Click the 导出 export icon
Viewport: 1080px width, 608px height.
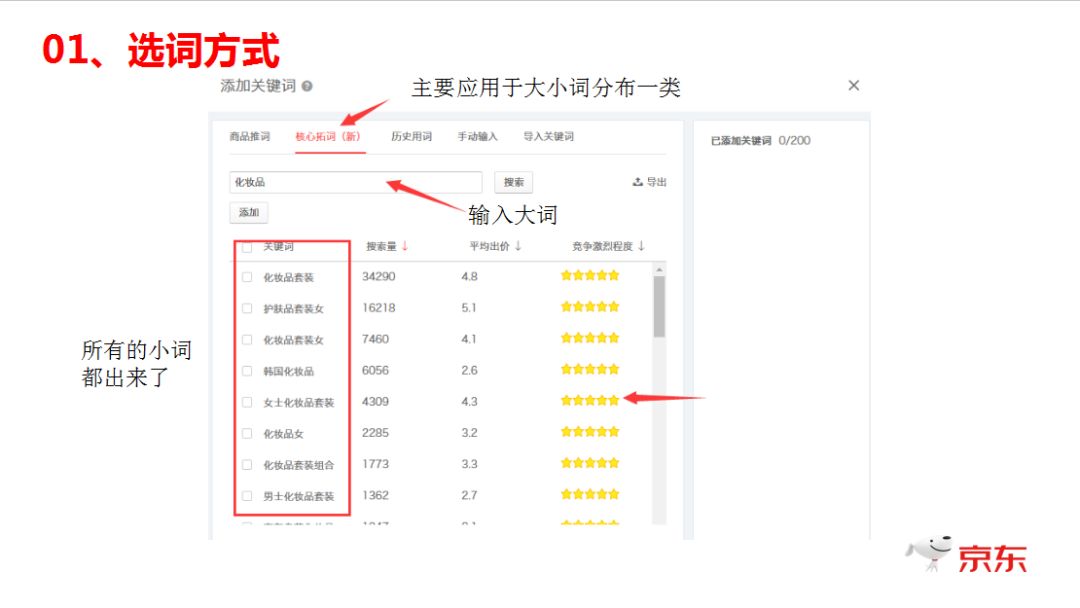click(x=638, y=182)
